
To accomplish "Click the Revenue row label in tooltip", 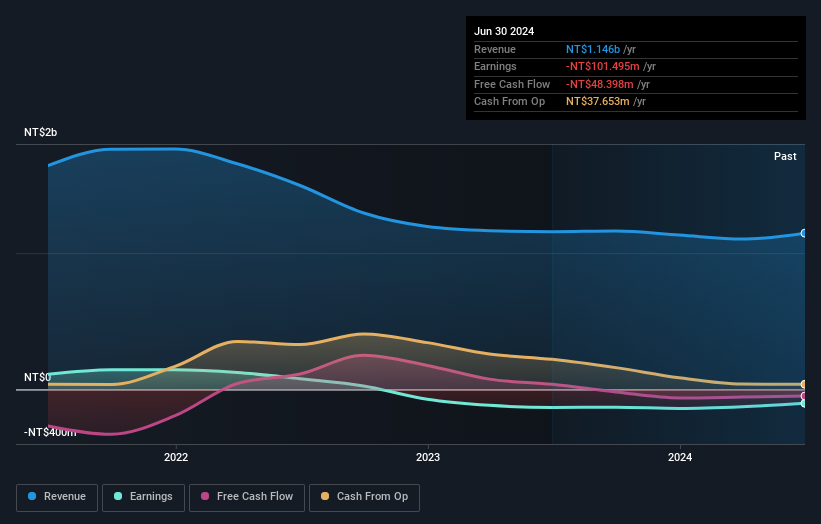I will click(495, 49).
